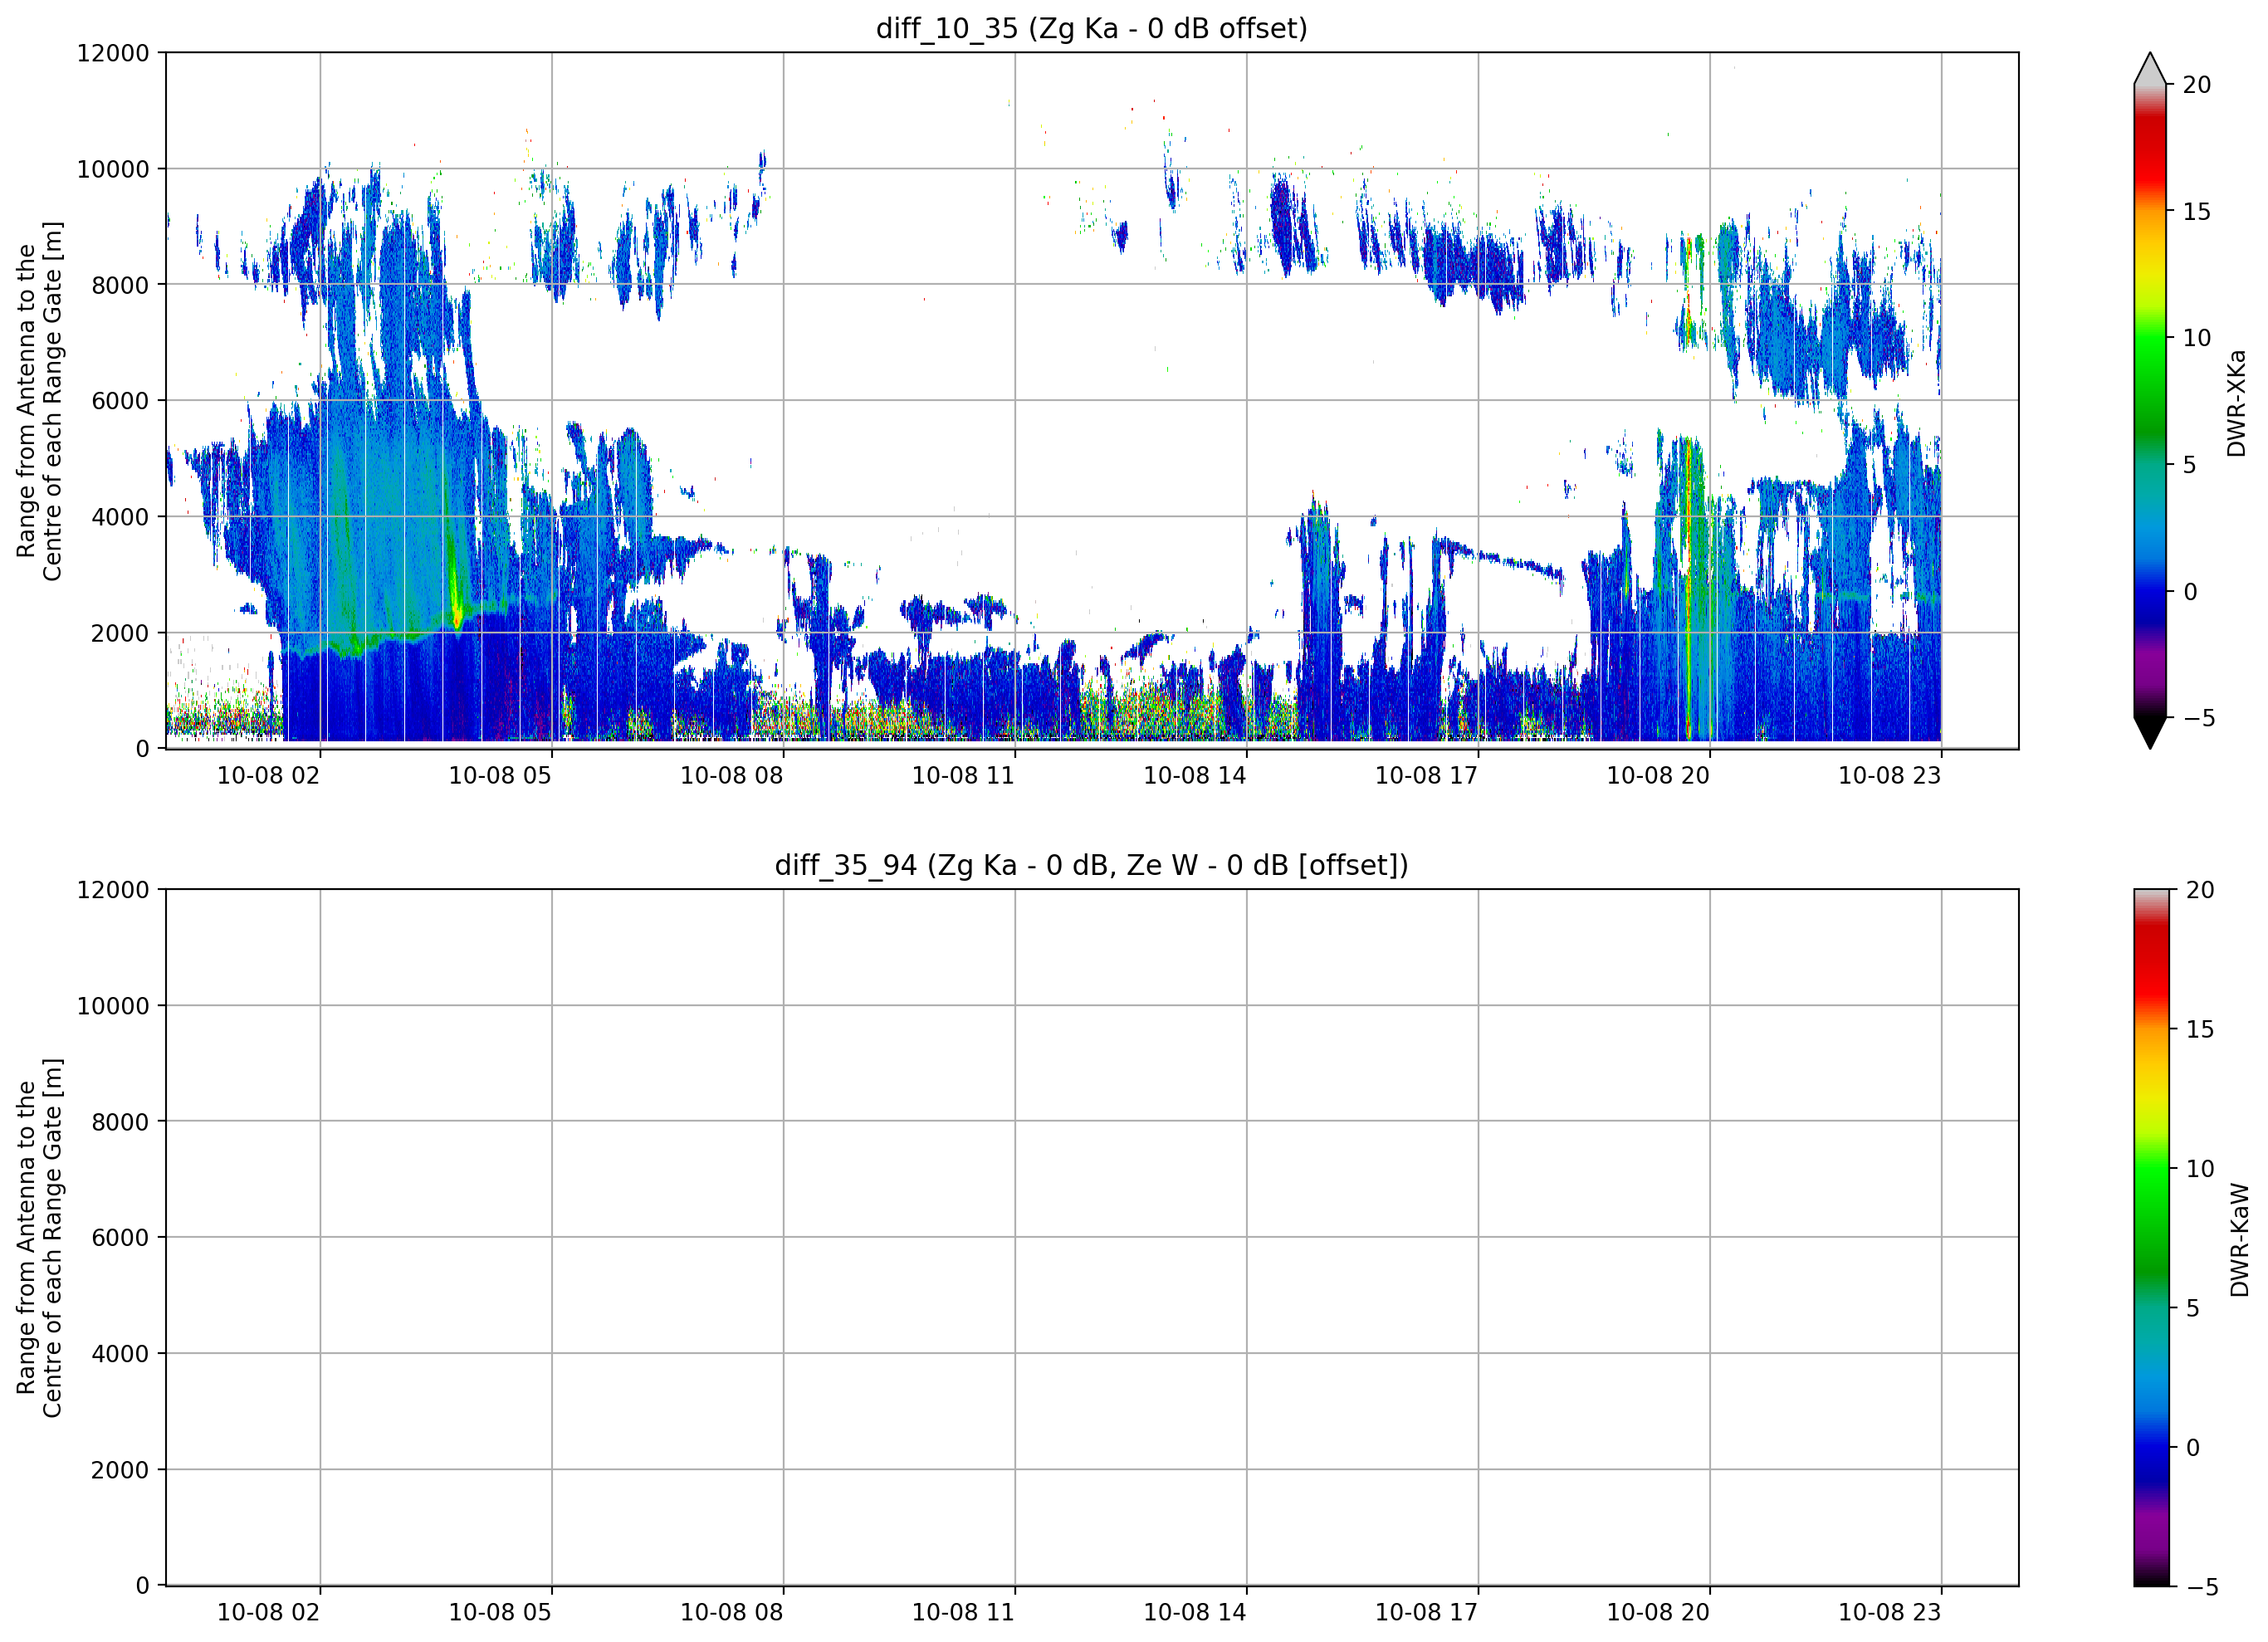The image size is (2268, 1642).
Task: Click '10-08 05' tick under the bottom plot
Action: [500, 1612]
